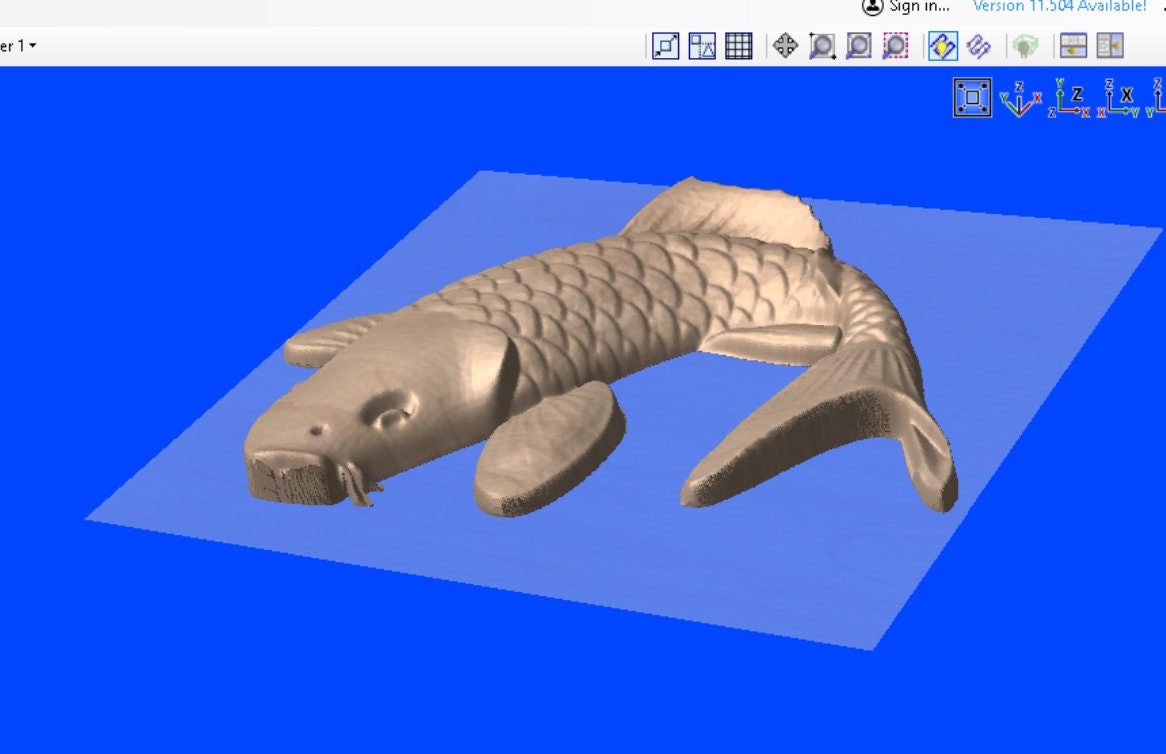The width and height of the screenshot is (1166, 754).
Task: Toggle the single lightbulb shading view
Action: tap(941, 46)
